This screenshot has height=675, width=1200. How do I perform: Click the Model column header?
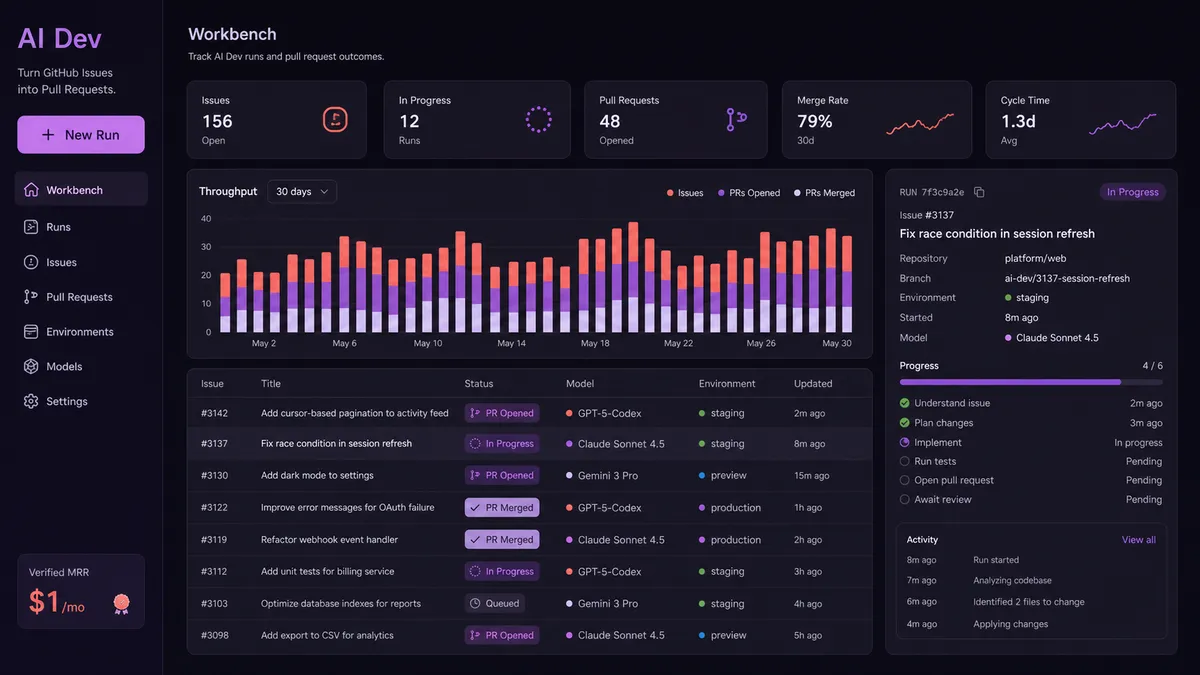[x=580, y=384]
